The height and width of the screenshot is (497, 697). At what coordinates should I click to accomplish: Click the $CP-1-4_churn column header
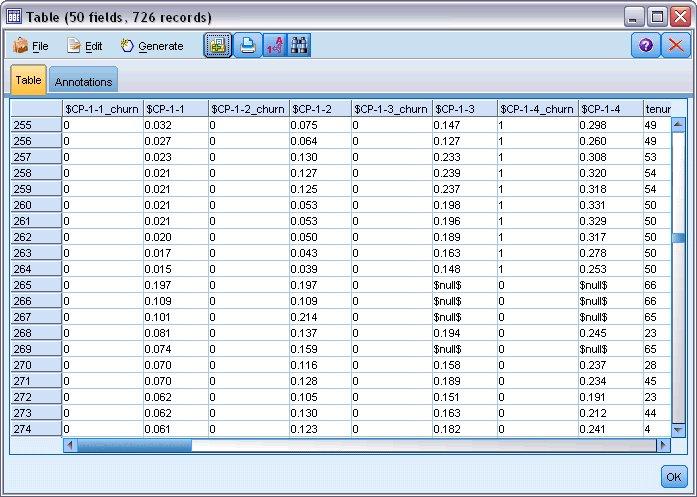pyautogui.click(x=537, y=109)
